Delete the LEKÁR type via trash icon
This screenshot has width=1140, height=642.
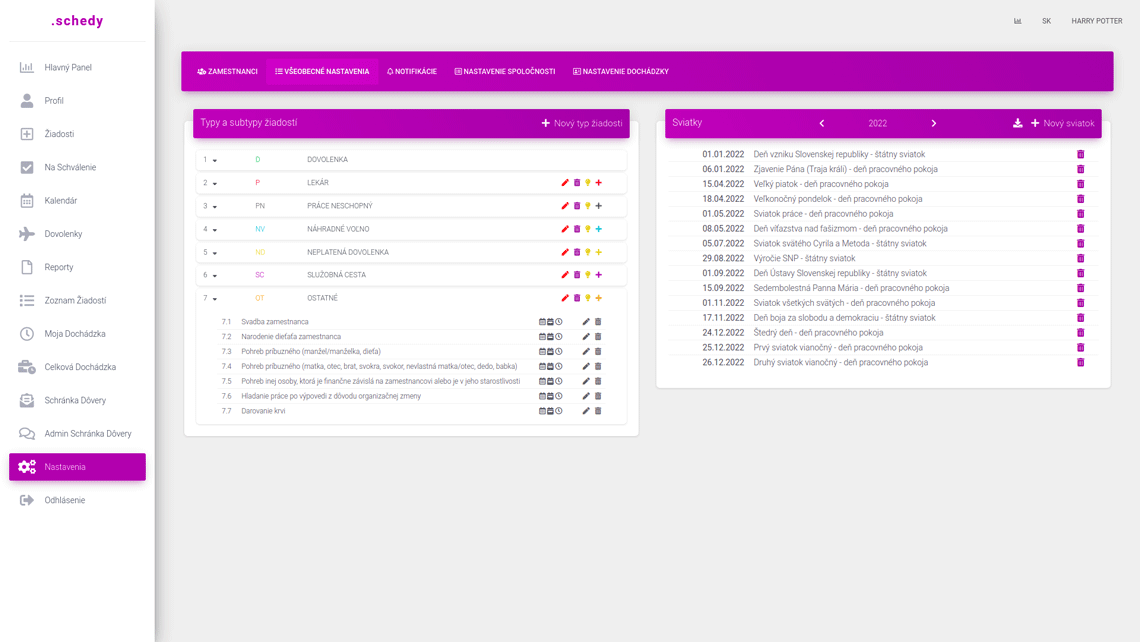pos(577,182)
